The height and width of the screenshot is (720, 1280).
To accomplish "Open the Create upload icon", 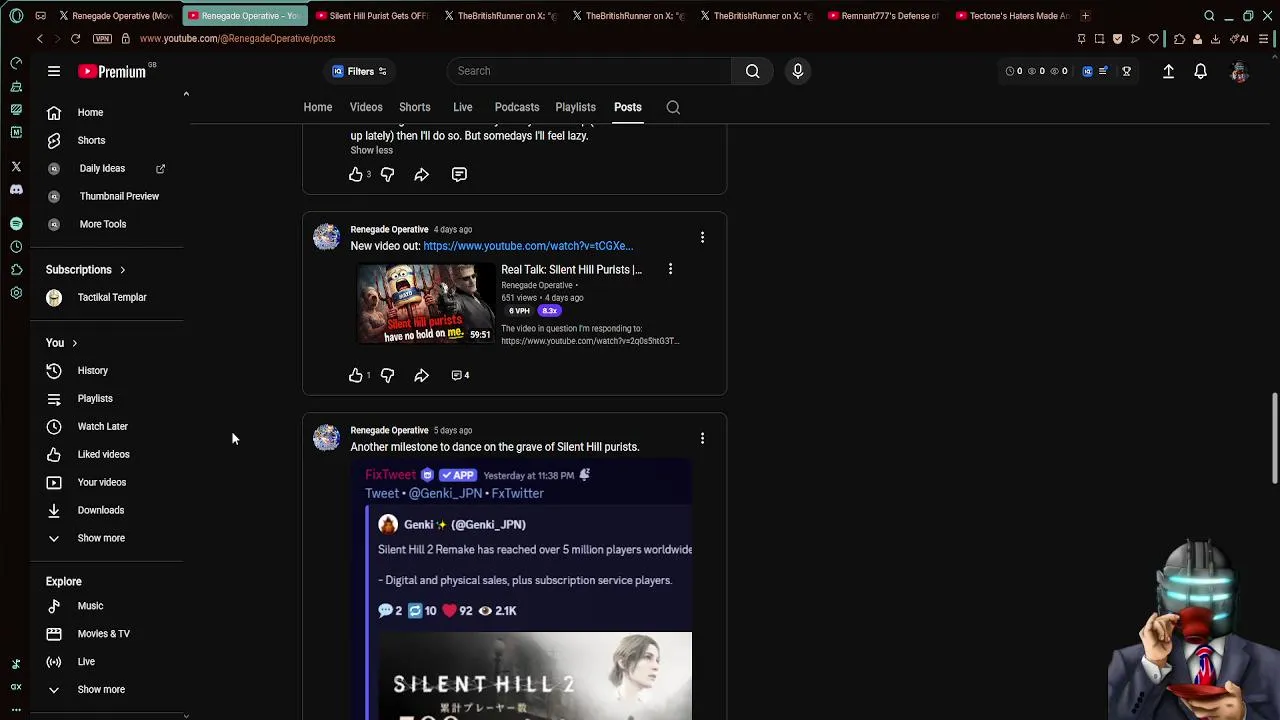I will click(1168, 71).
